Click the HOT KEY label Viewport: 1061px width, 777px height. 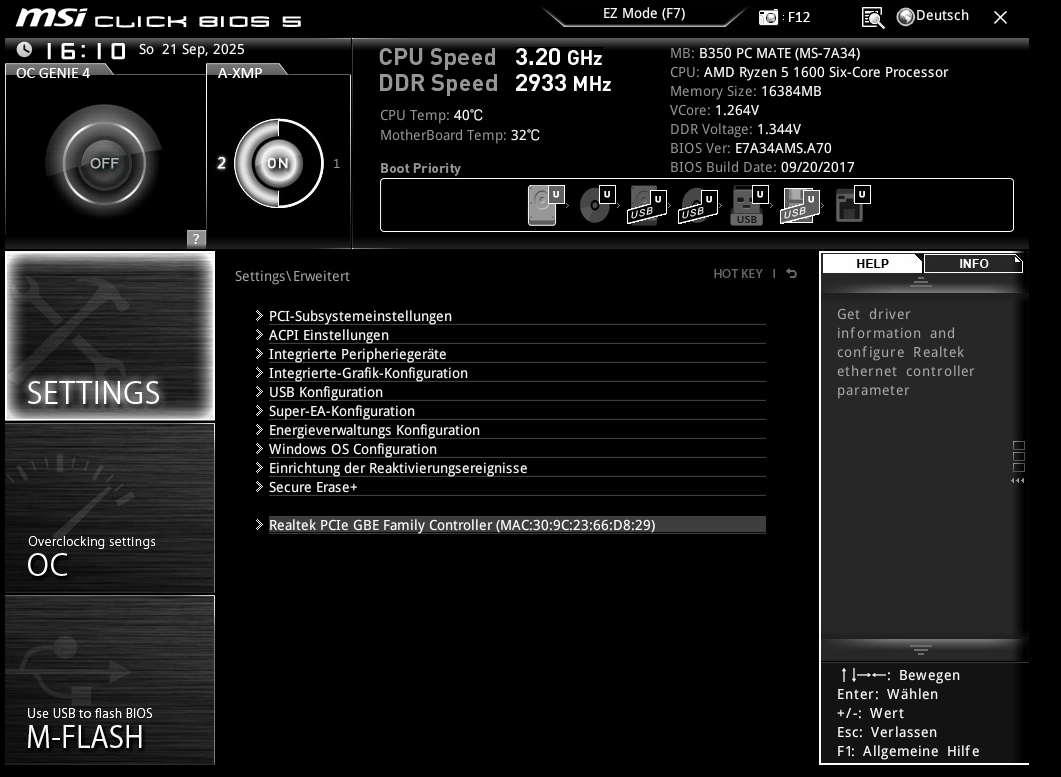[x=738, y=273]
